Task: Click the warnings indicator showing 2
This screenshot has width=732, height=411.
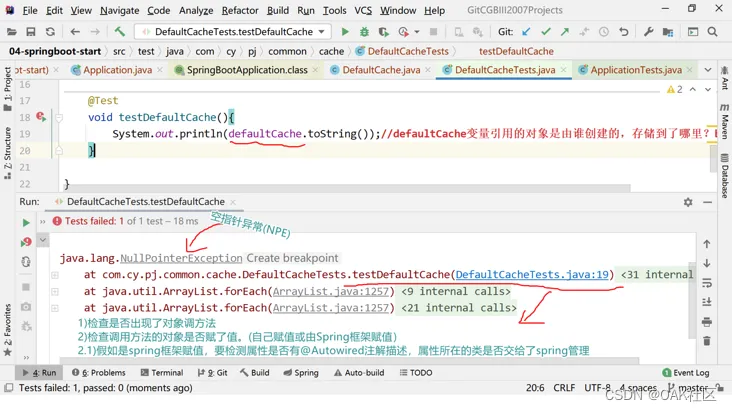Action: [675, 89]
